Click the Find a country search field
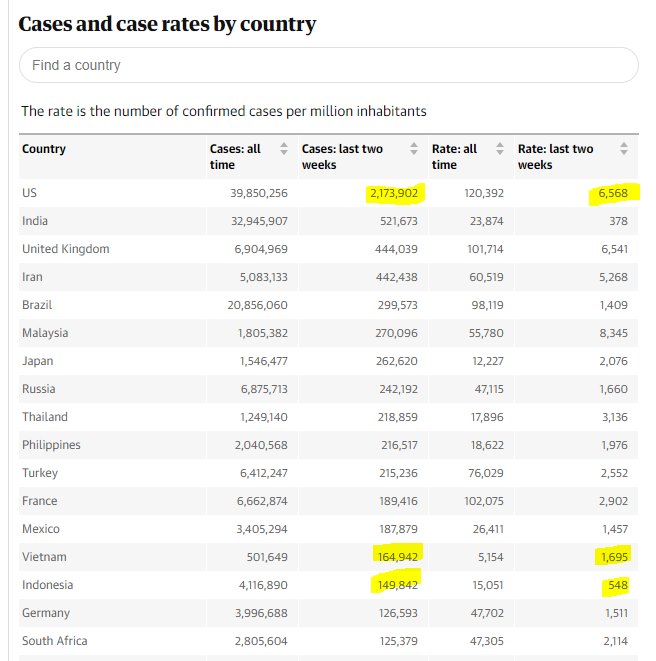 tap(328, 65)
